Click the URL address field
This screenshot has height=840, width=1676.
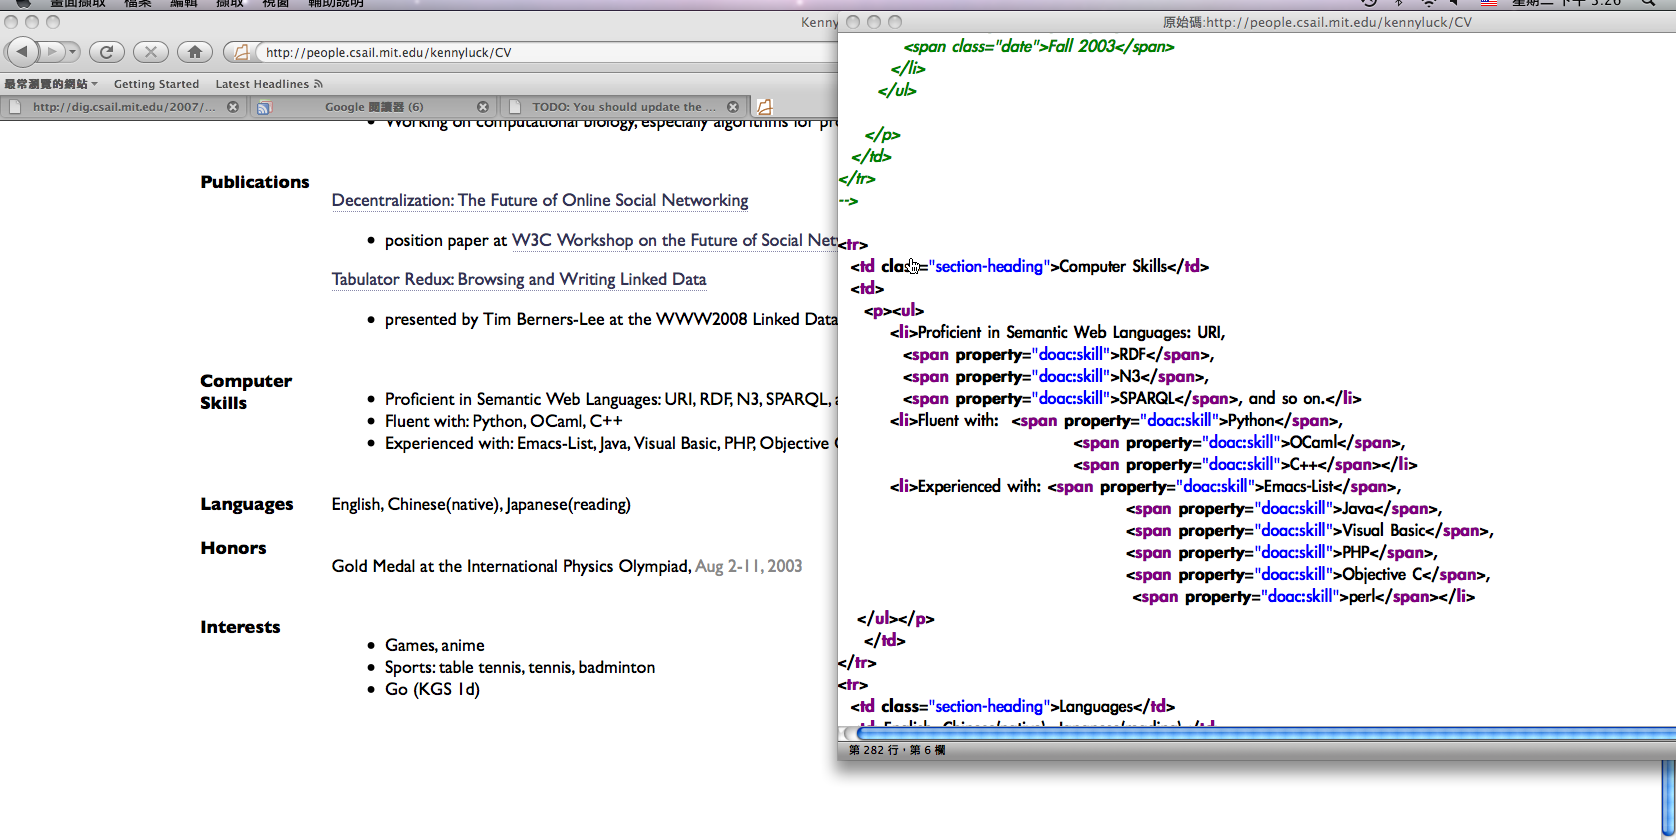point(540,52)
